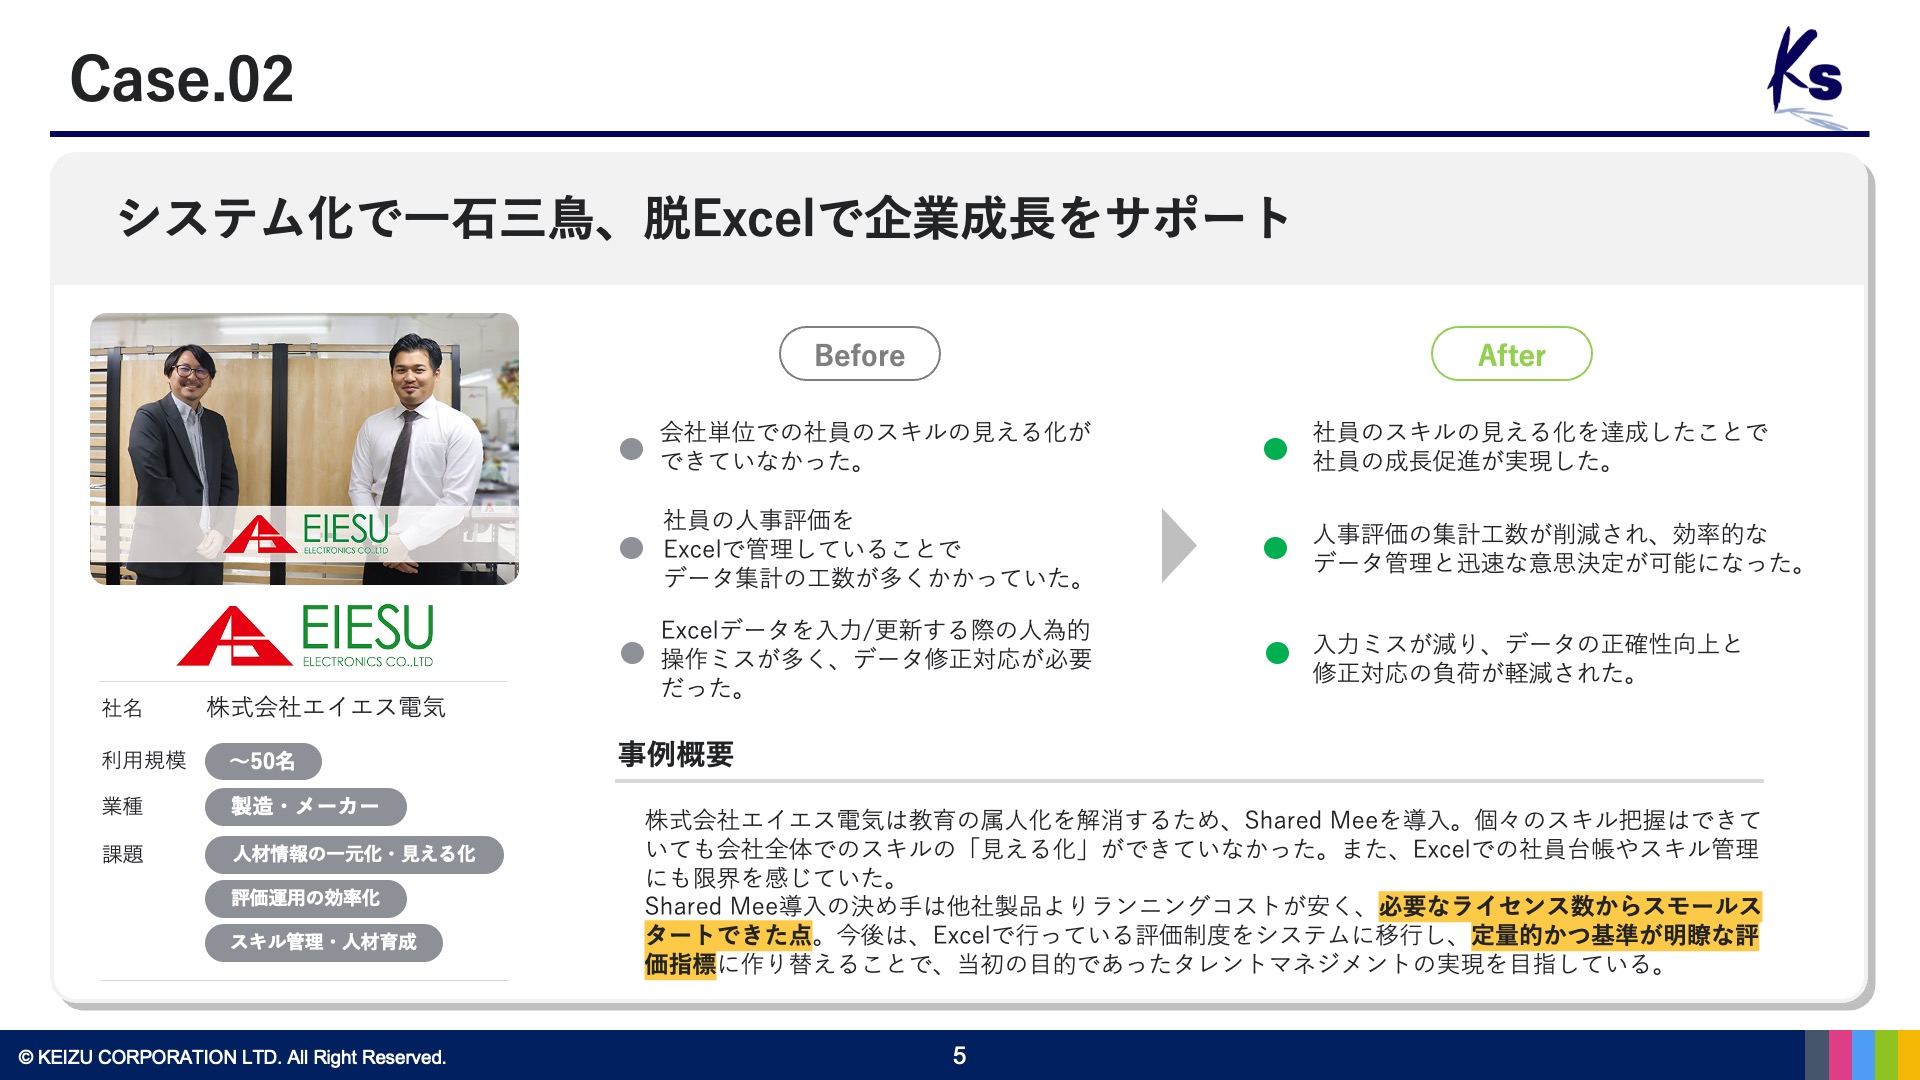Click the 評価運用の効率化 tag
The width and height of the screenshot is (1920, 1080).
click(x=305, y=898)
